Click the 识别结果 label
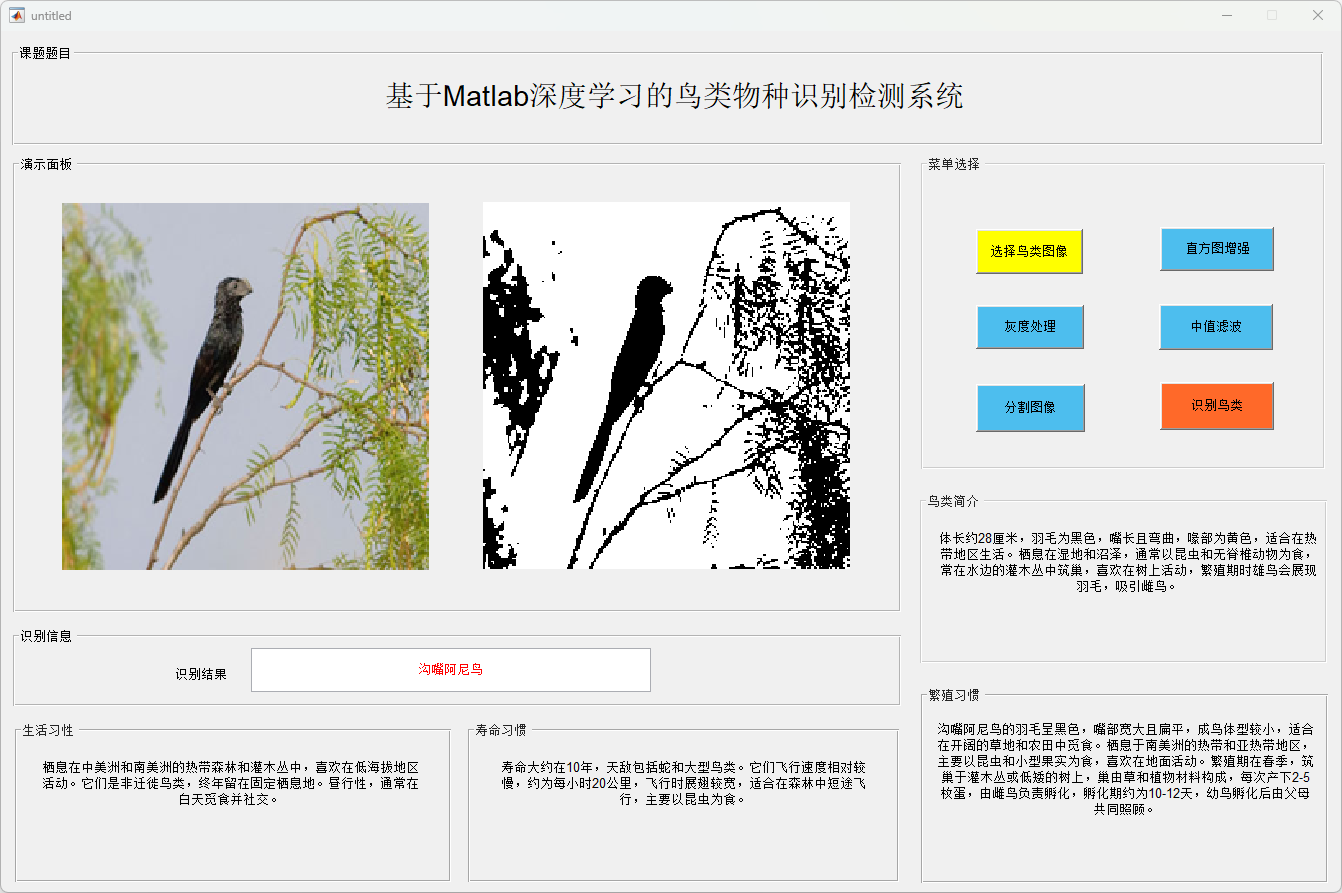1342x893 pixels. tap(201, 674)
